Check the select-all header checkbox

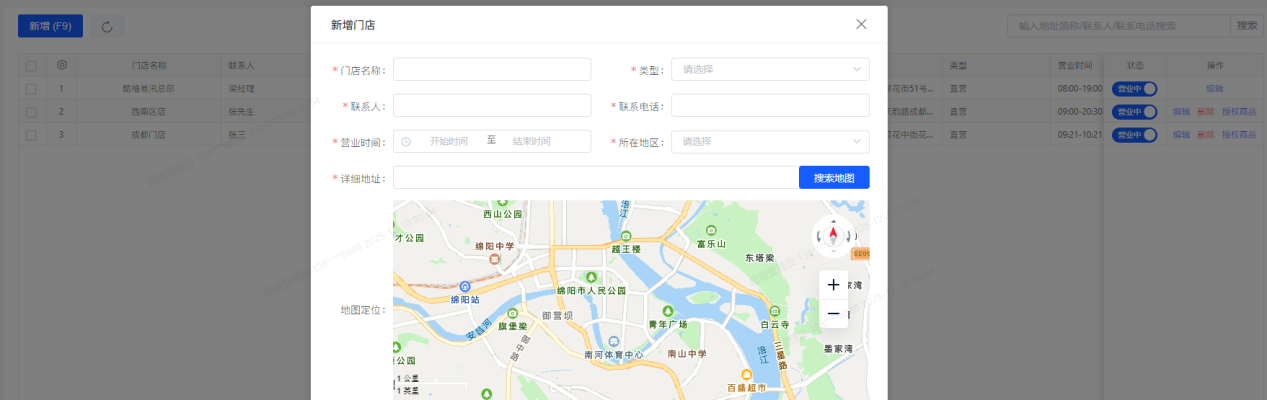[x=31, y=66]
